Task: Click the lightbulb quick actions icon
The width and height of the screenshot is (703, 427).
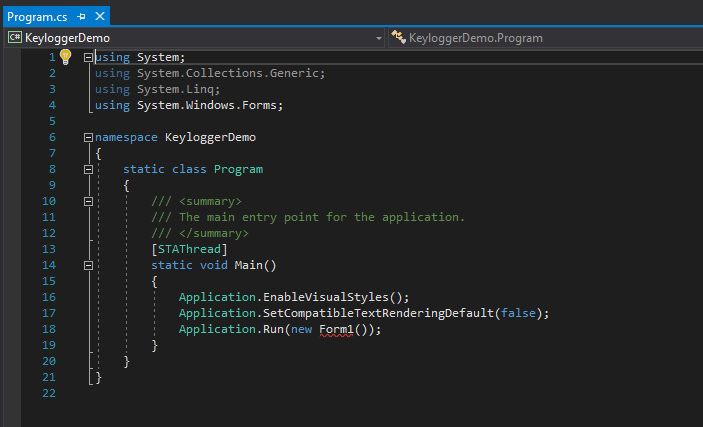Action: pyautogui.click(x=66, y=57)
